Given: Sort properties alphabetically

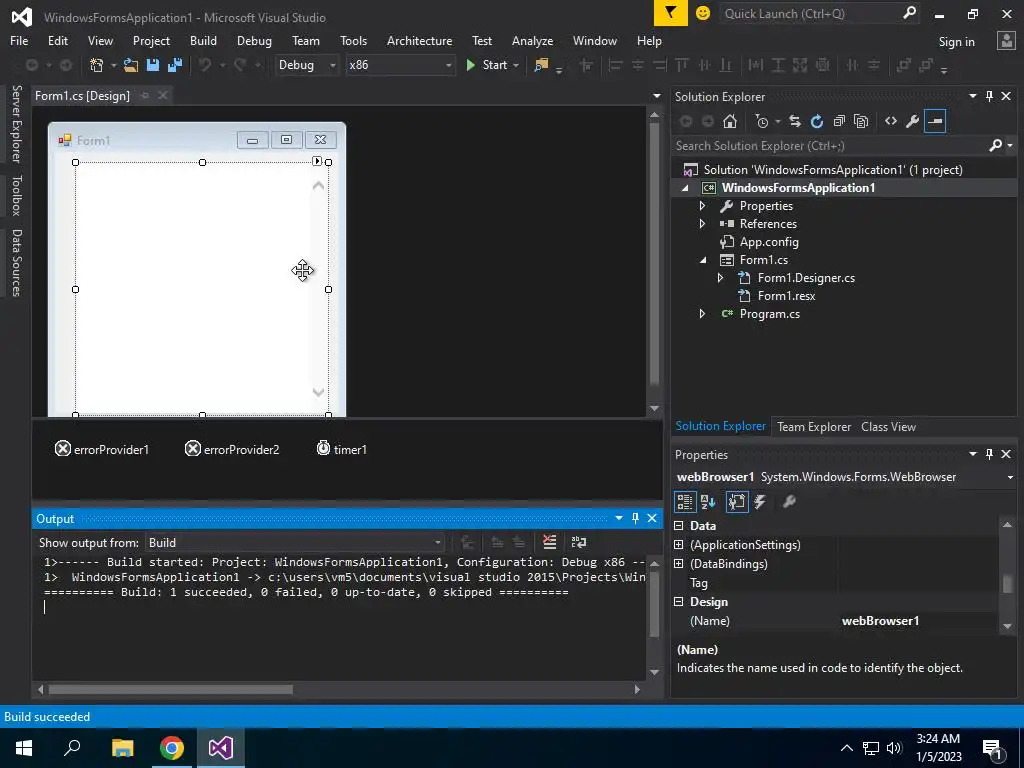Looking at the screenshot, I should coord(708,502).
